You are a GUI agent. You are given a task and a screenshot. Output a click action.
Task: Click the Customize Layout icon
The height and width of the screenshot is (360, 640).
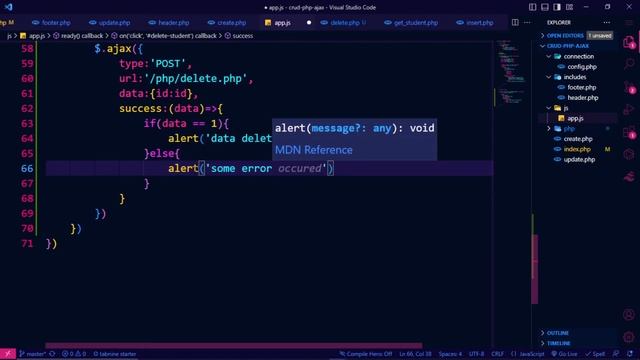point(569,7)
